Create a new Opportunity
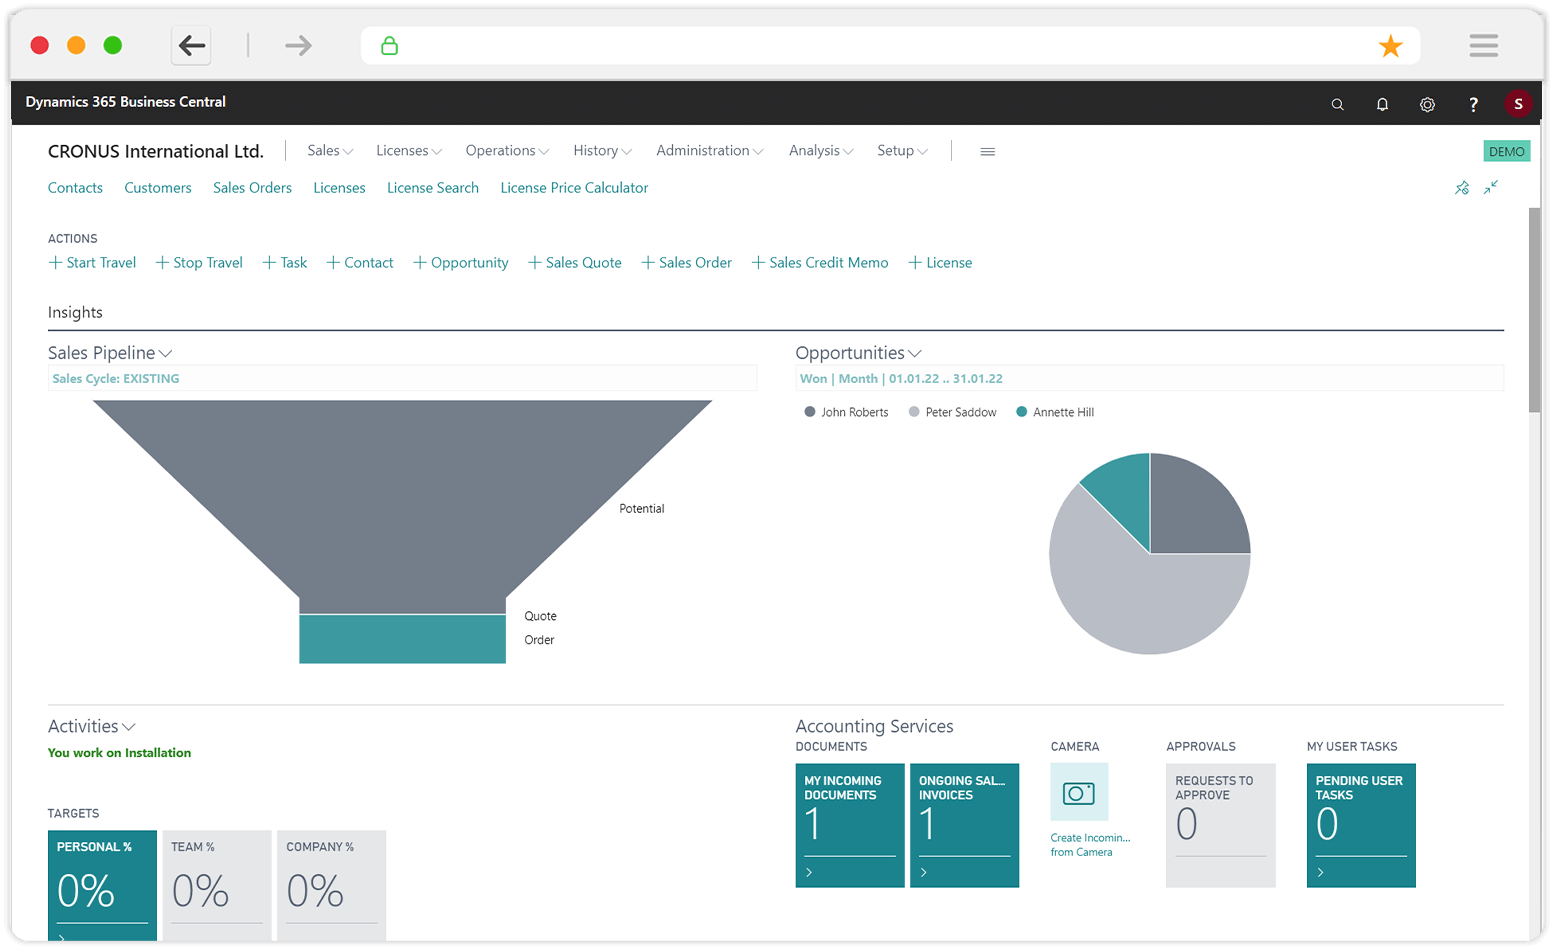 tap(461, 263)
